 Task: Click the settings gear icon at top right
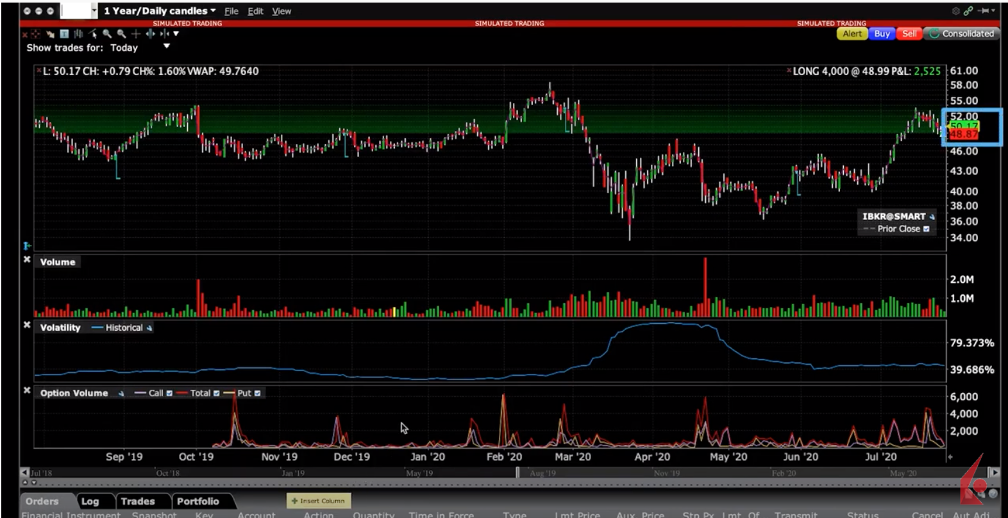[x=955, y=10]
